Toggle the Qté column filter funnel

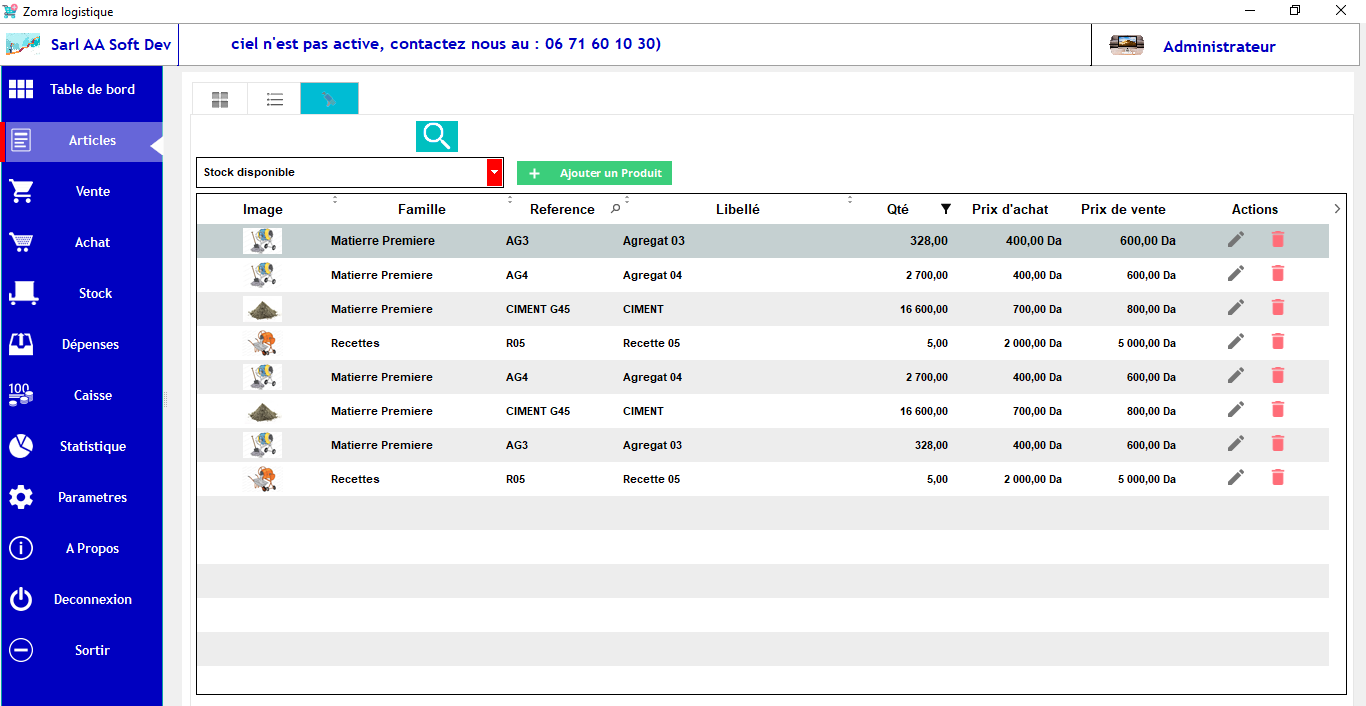point(946,209)
